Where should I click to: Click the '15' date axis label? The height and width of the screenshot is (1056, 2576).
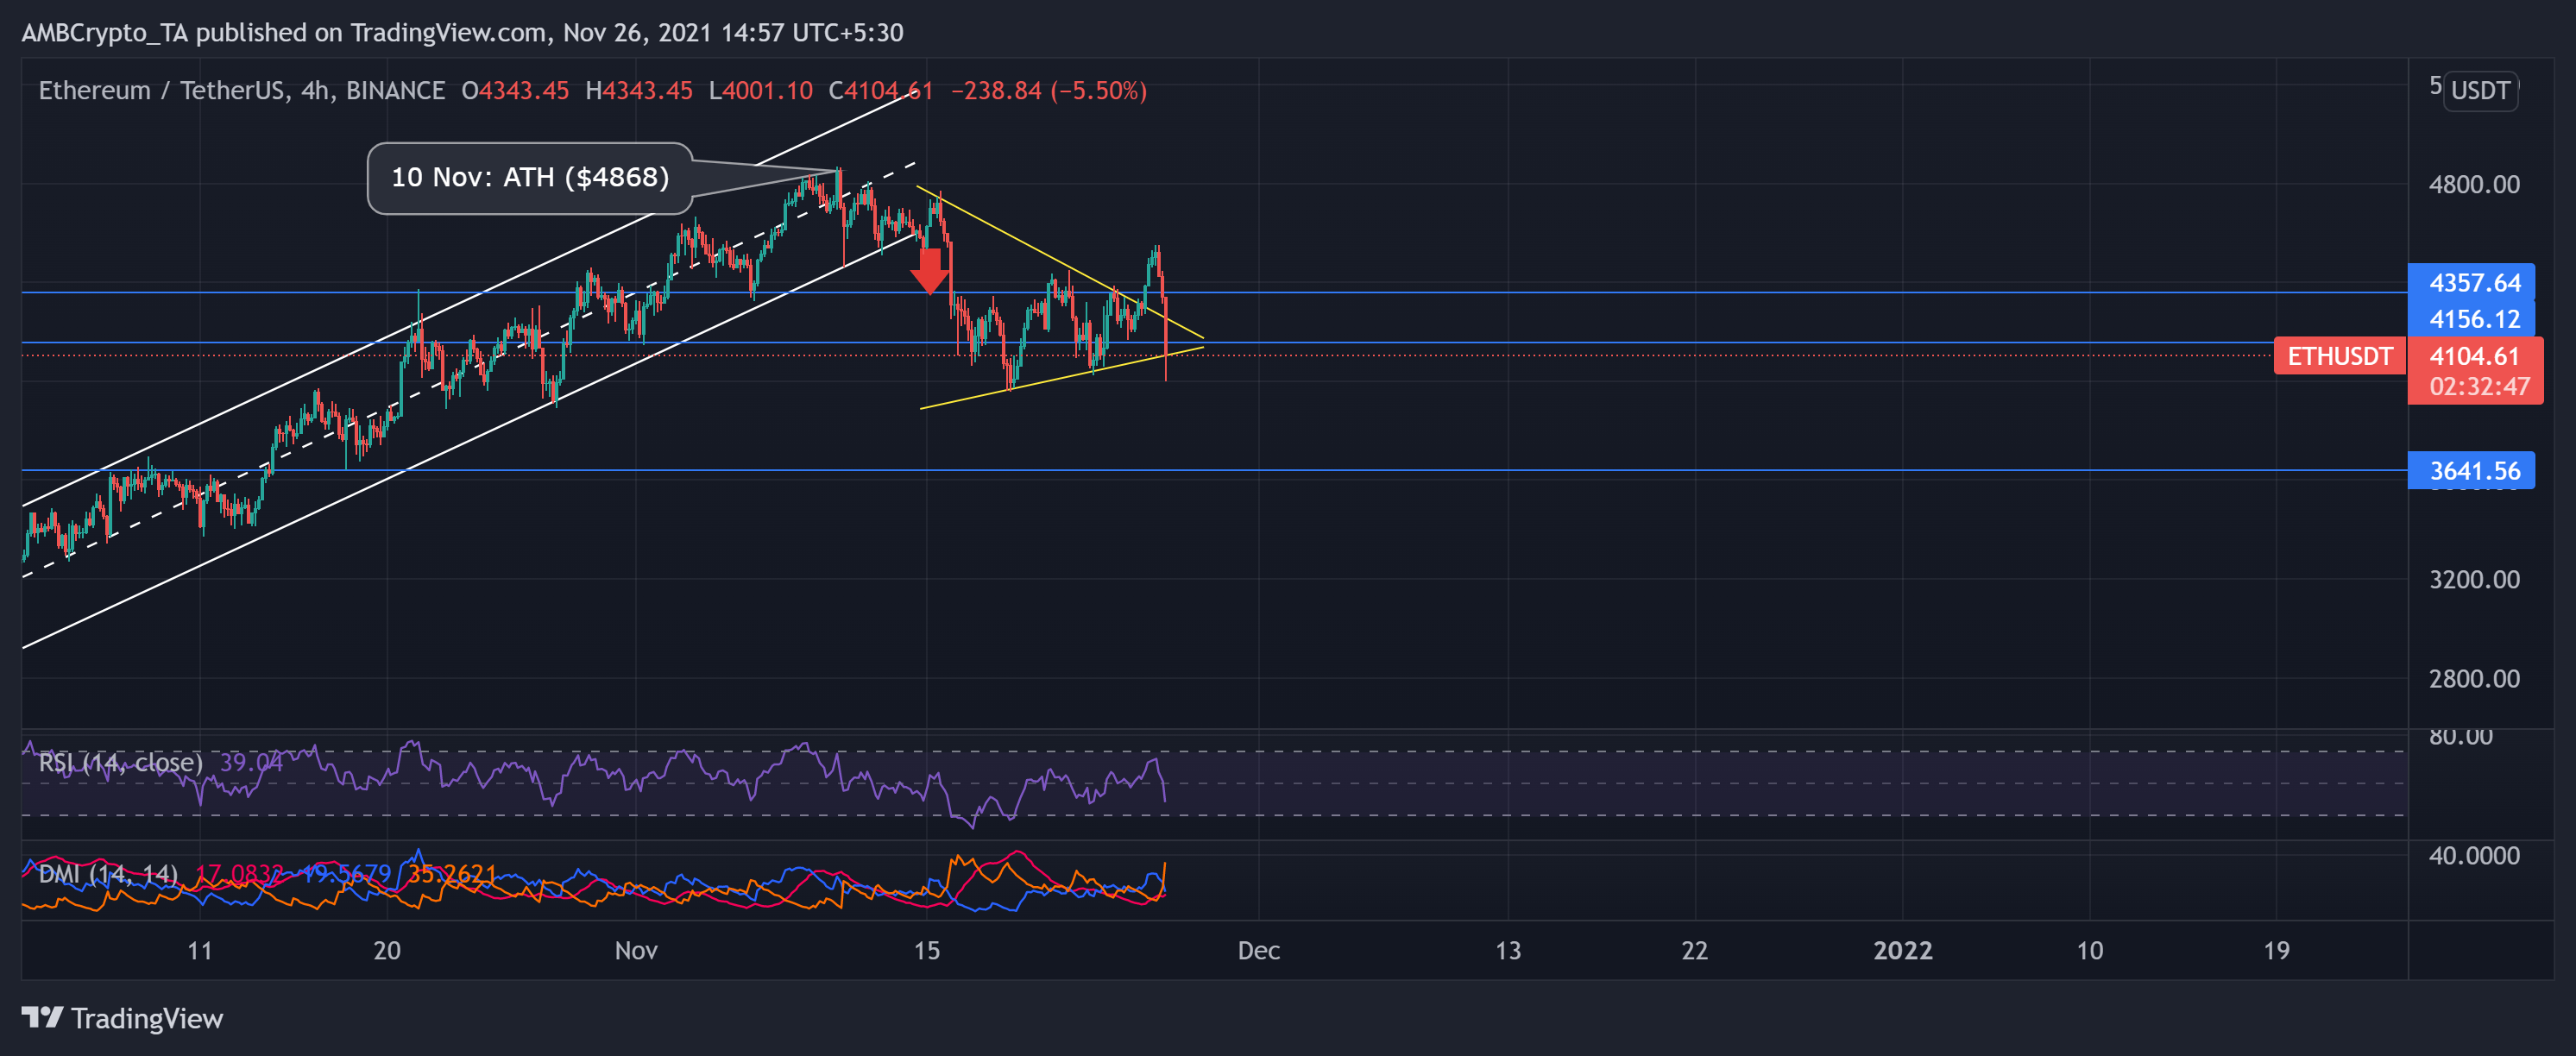(x=926, y=950)
